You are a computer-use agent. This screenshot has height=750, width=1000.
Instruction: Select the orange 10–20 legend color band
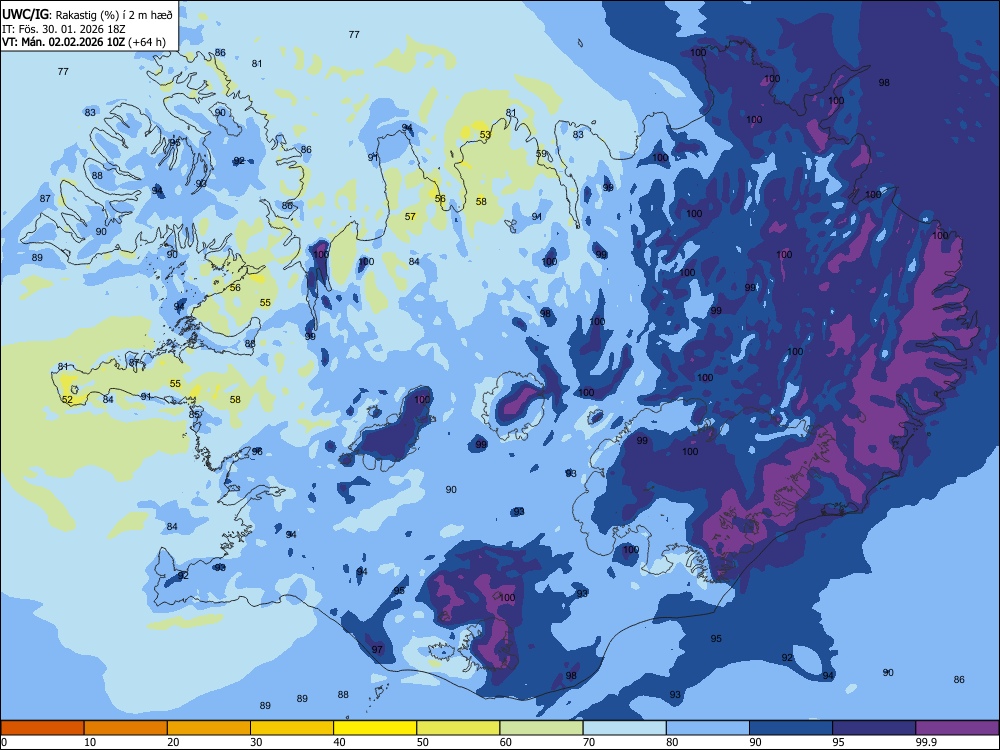tap(126, 728)
